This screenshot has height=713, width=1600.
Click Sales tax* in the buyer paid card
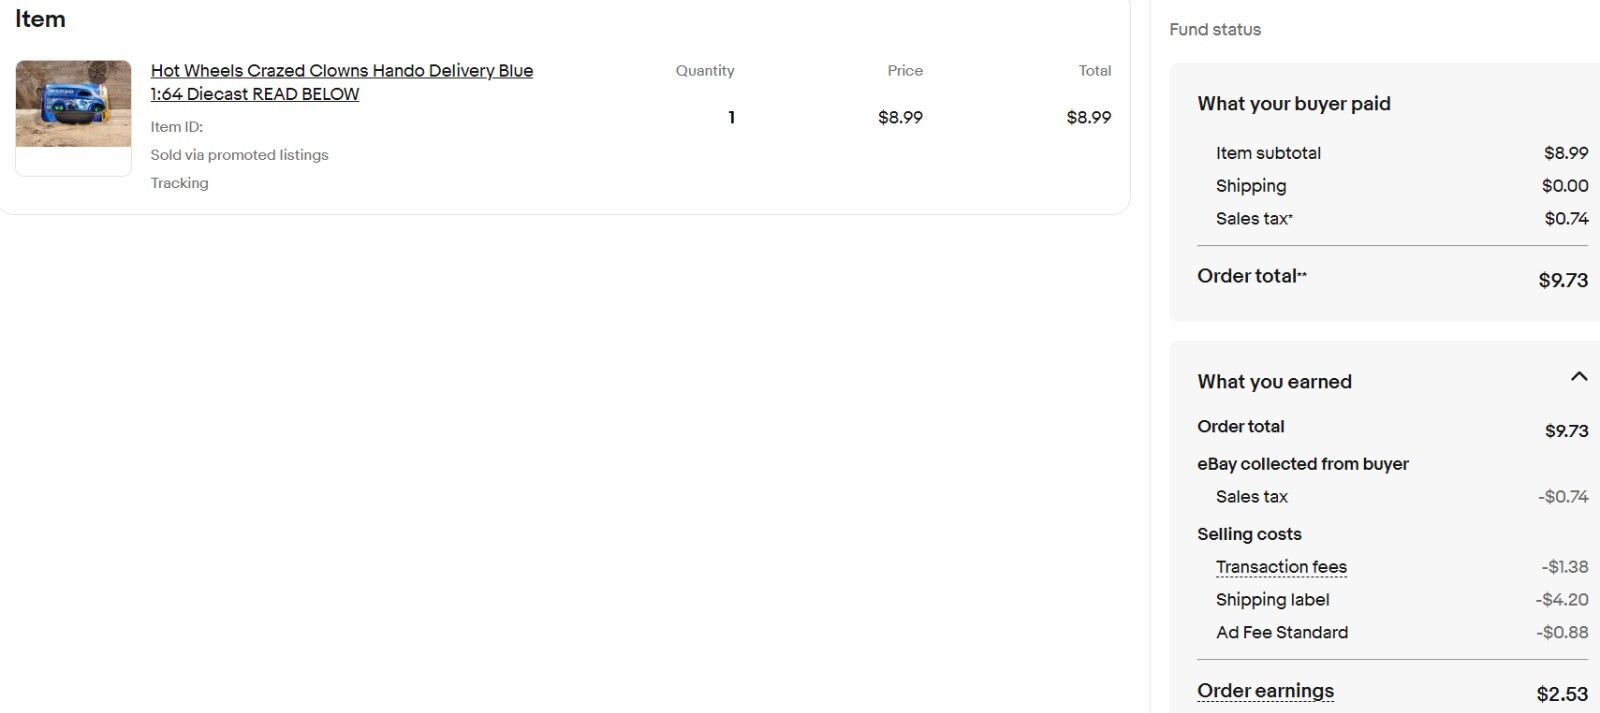(1254, 218)
